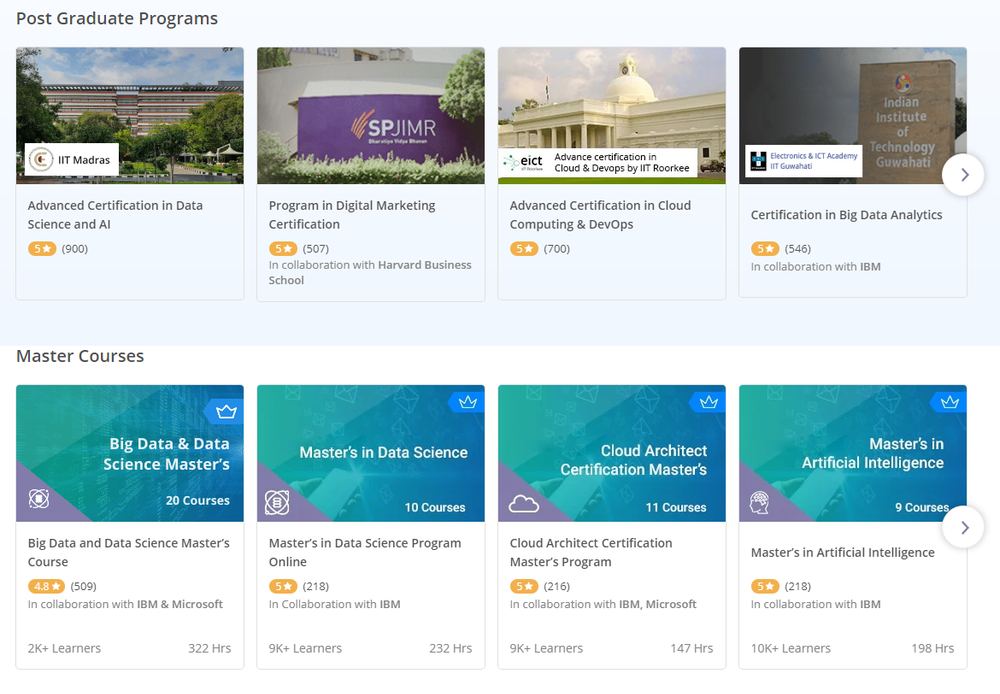
Task: Click '(507)' review count
Action: (316, 249)
